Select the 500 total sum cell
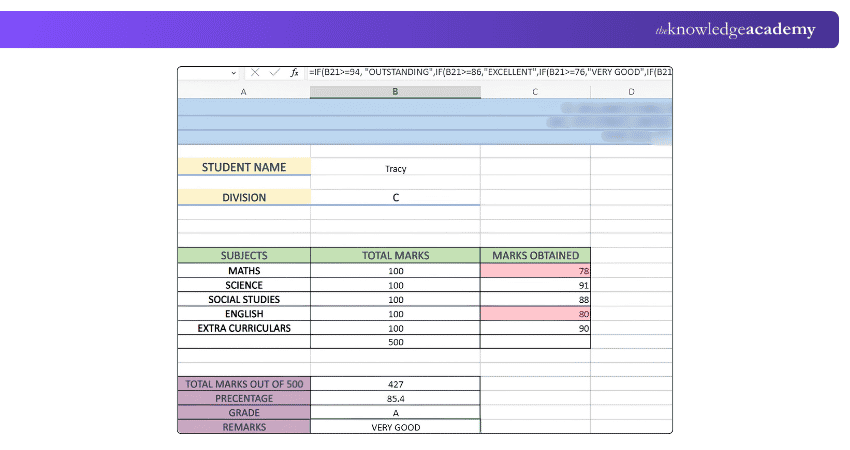 coord(396,342)
